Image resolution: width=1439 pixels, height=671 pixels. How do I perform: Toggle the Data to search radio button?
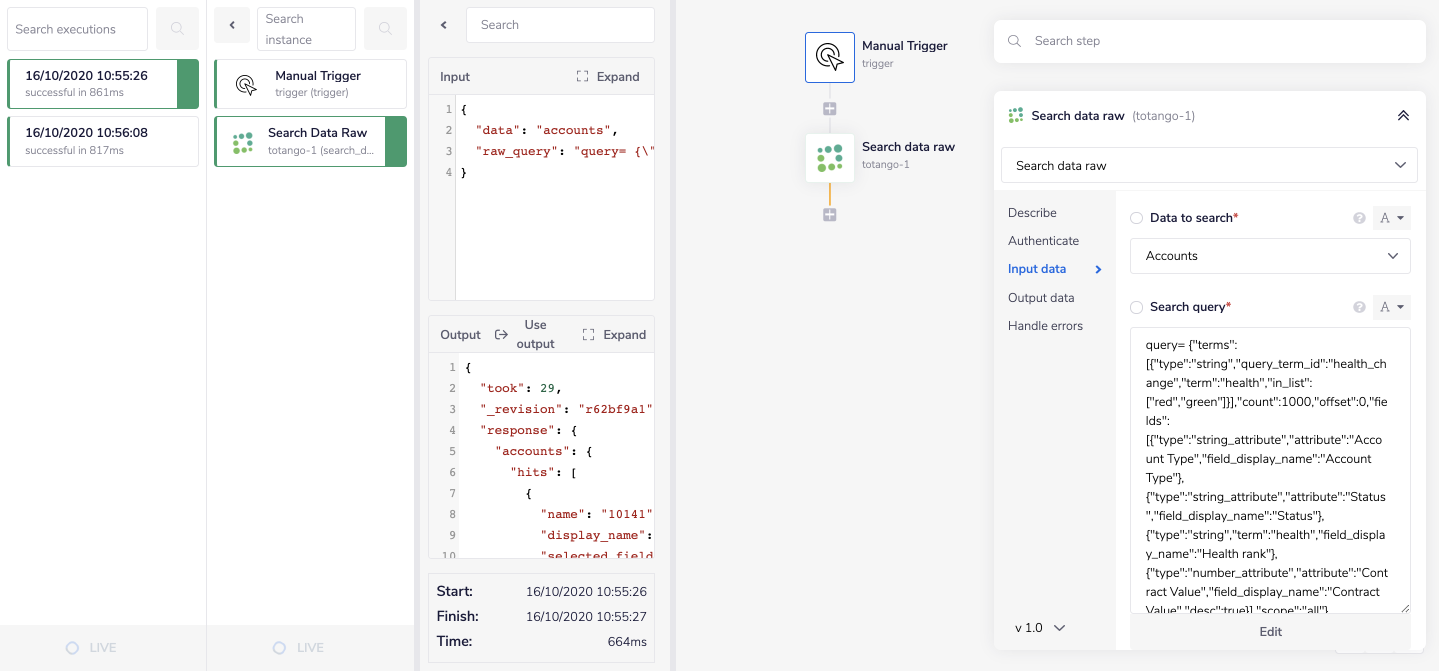tap(1136, 218)
